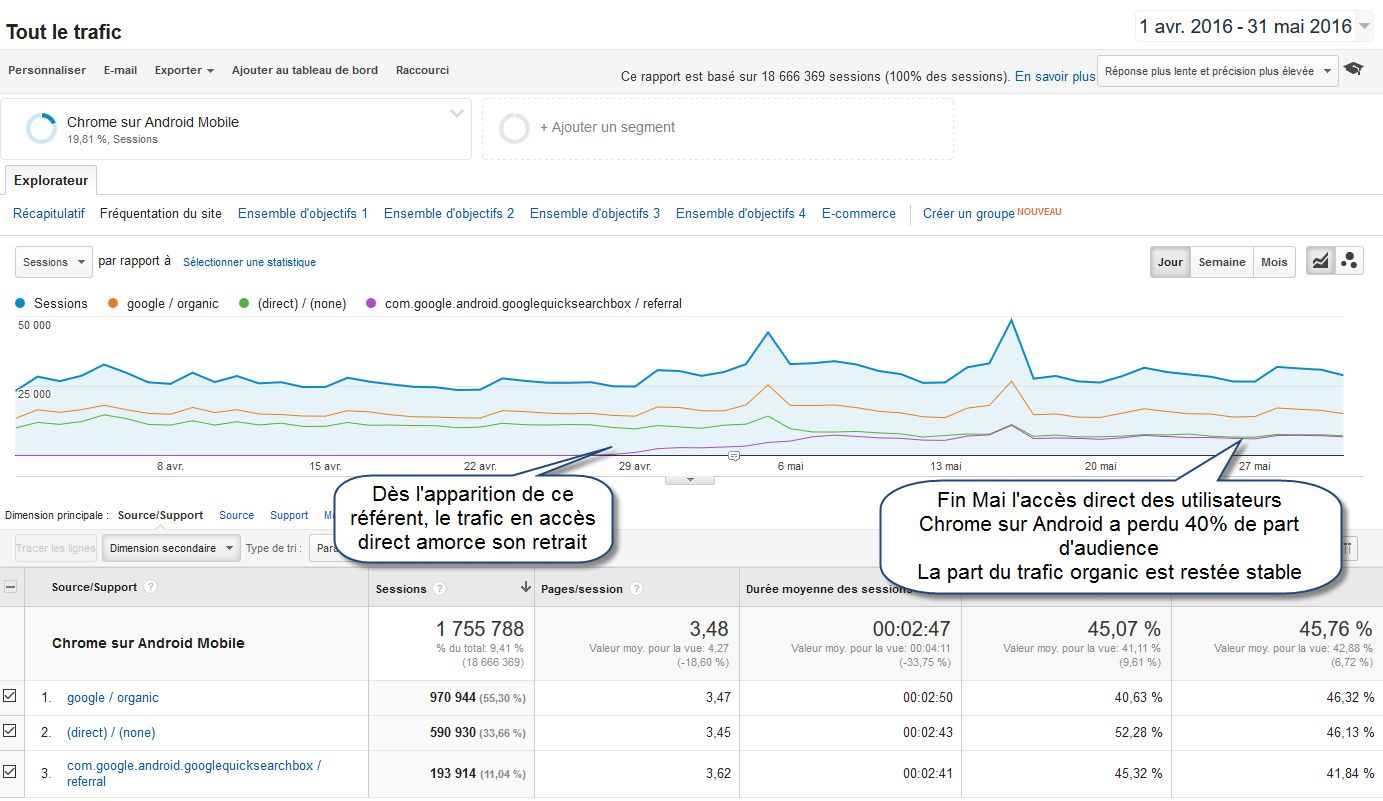The width and height of the screenshot is (1383, 801).
Task: Click the E-mail button
Action: (121, 70)
